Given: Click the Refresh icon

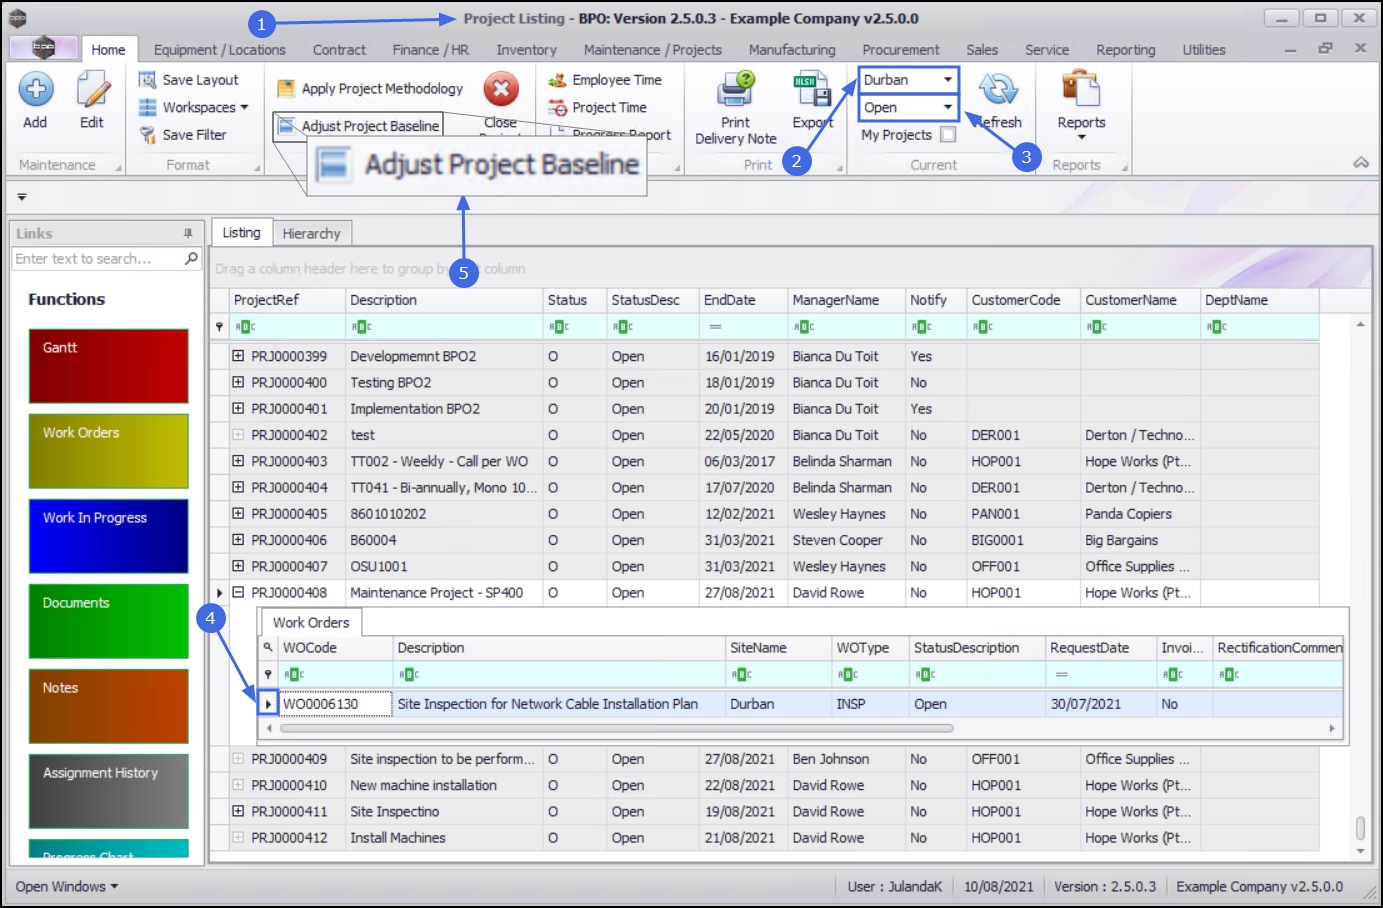Looking at the screenshot, I should coord(998,89).
